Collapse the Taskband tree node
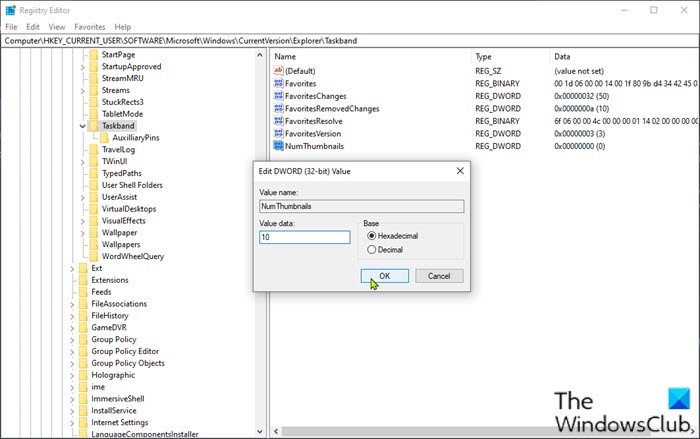700x439 pixels. pos(82,126)
